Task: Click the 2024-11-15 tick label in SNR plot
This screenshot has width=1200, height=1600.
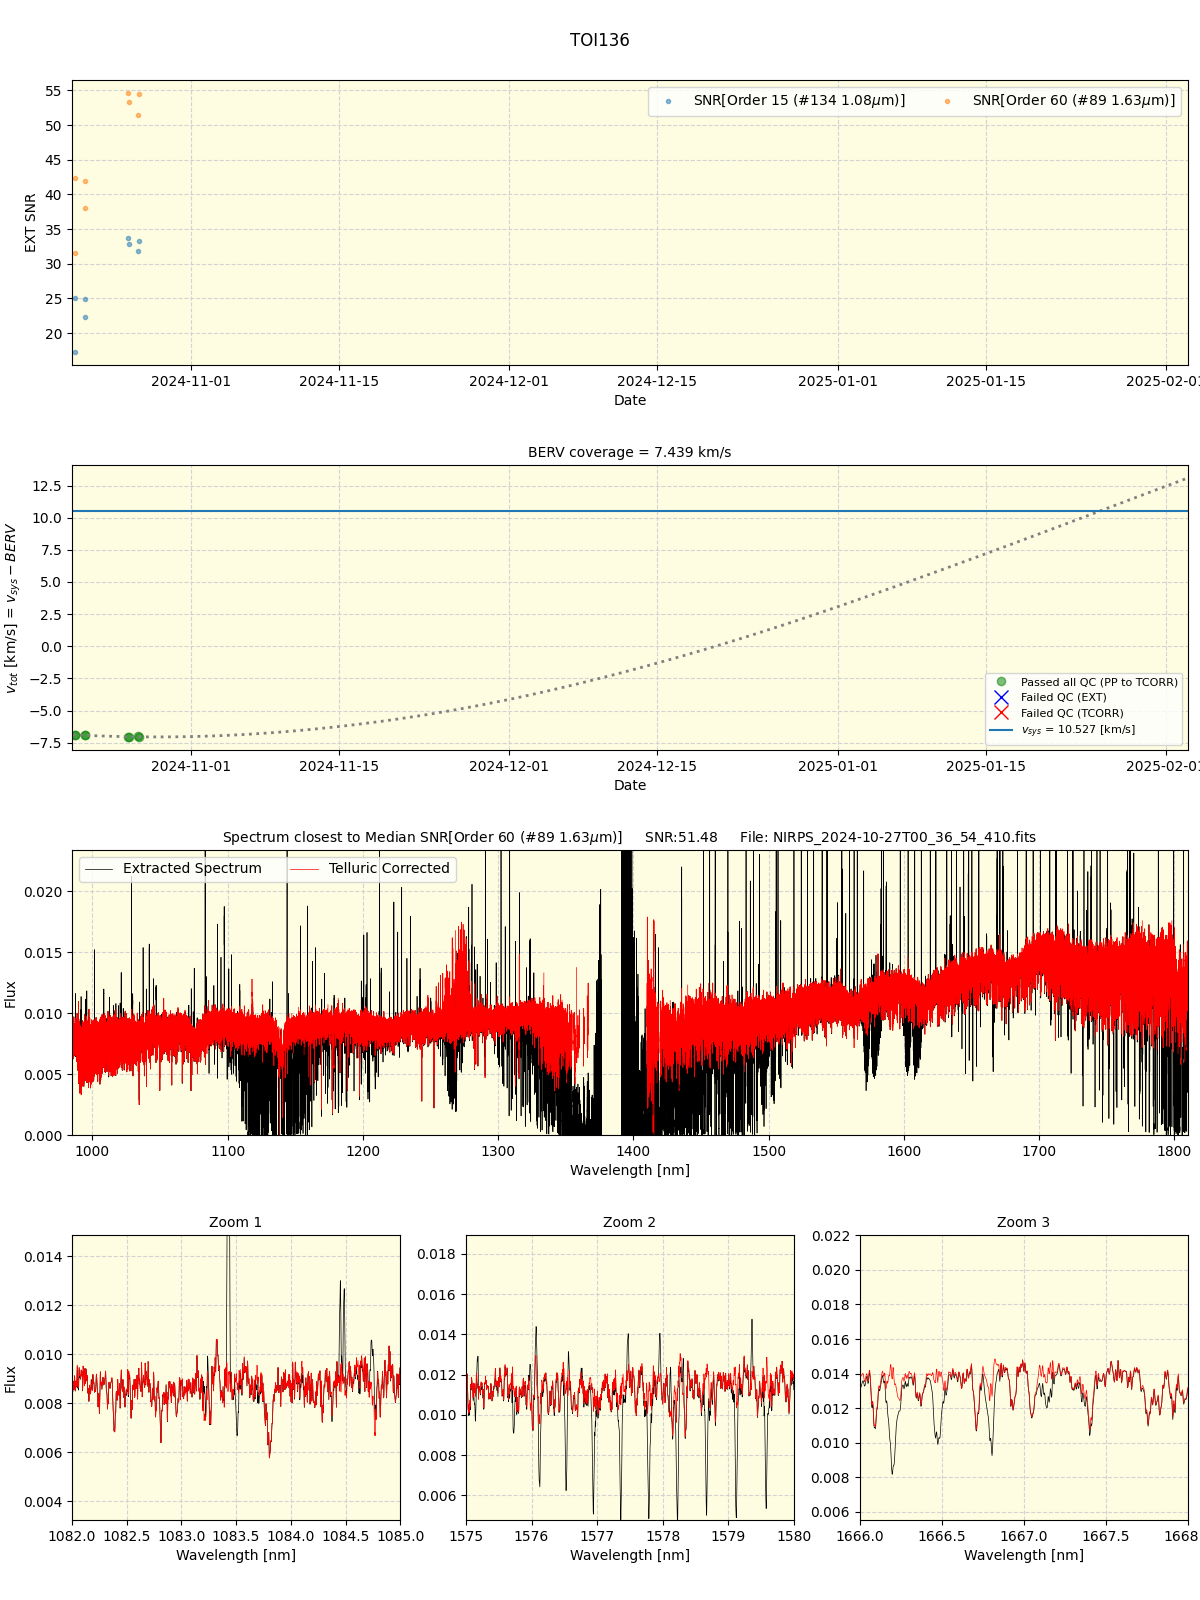Action: click(x=339, y=381)
